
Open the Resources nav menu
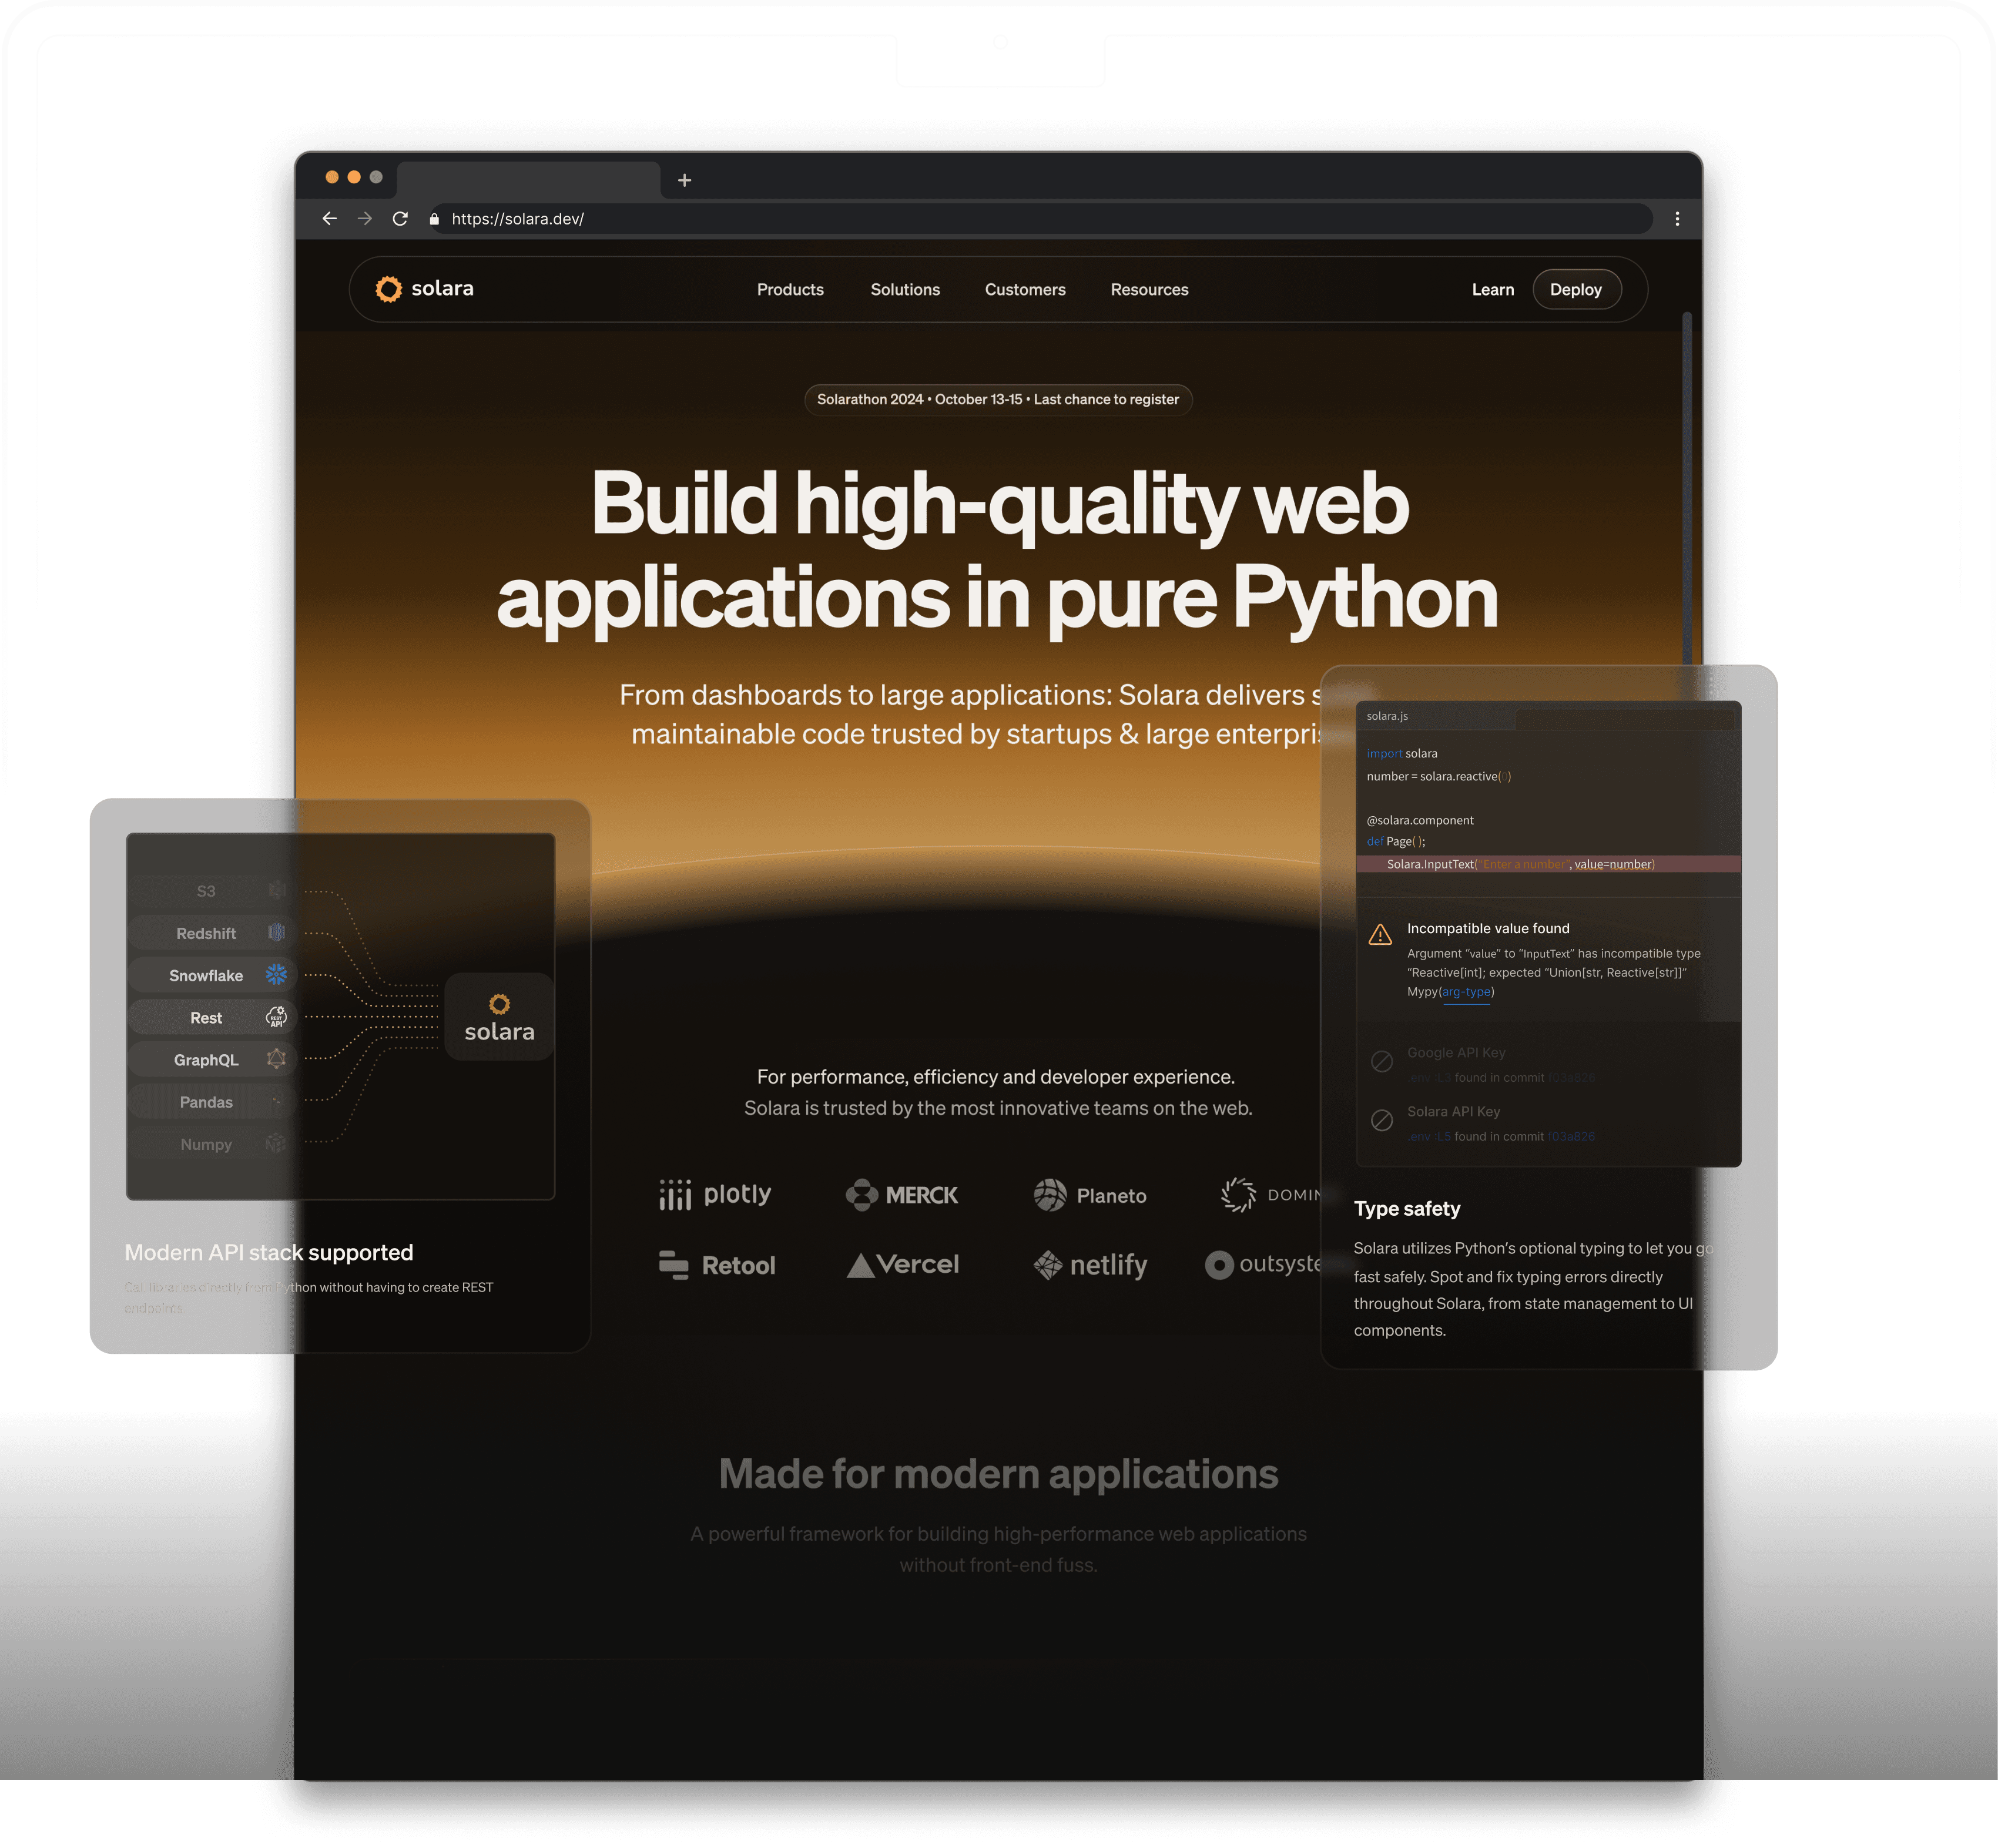1149,289
